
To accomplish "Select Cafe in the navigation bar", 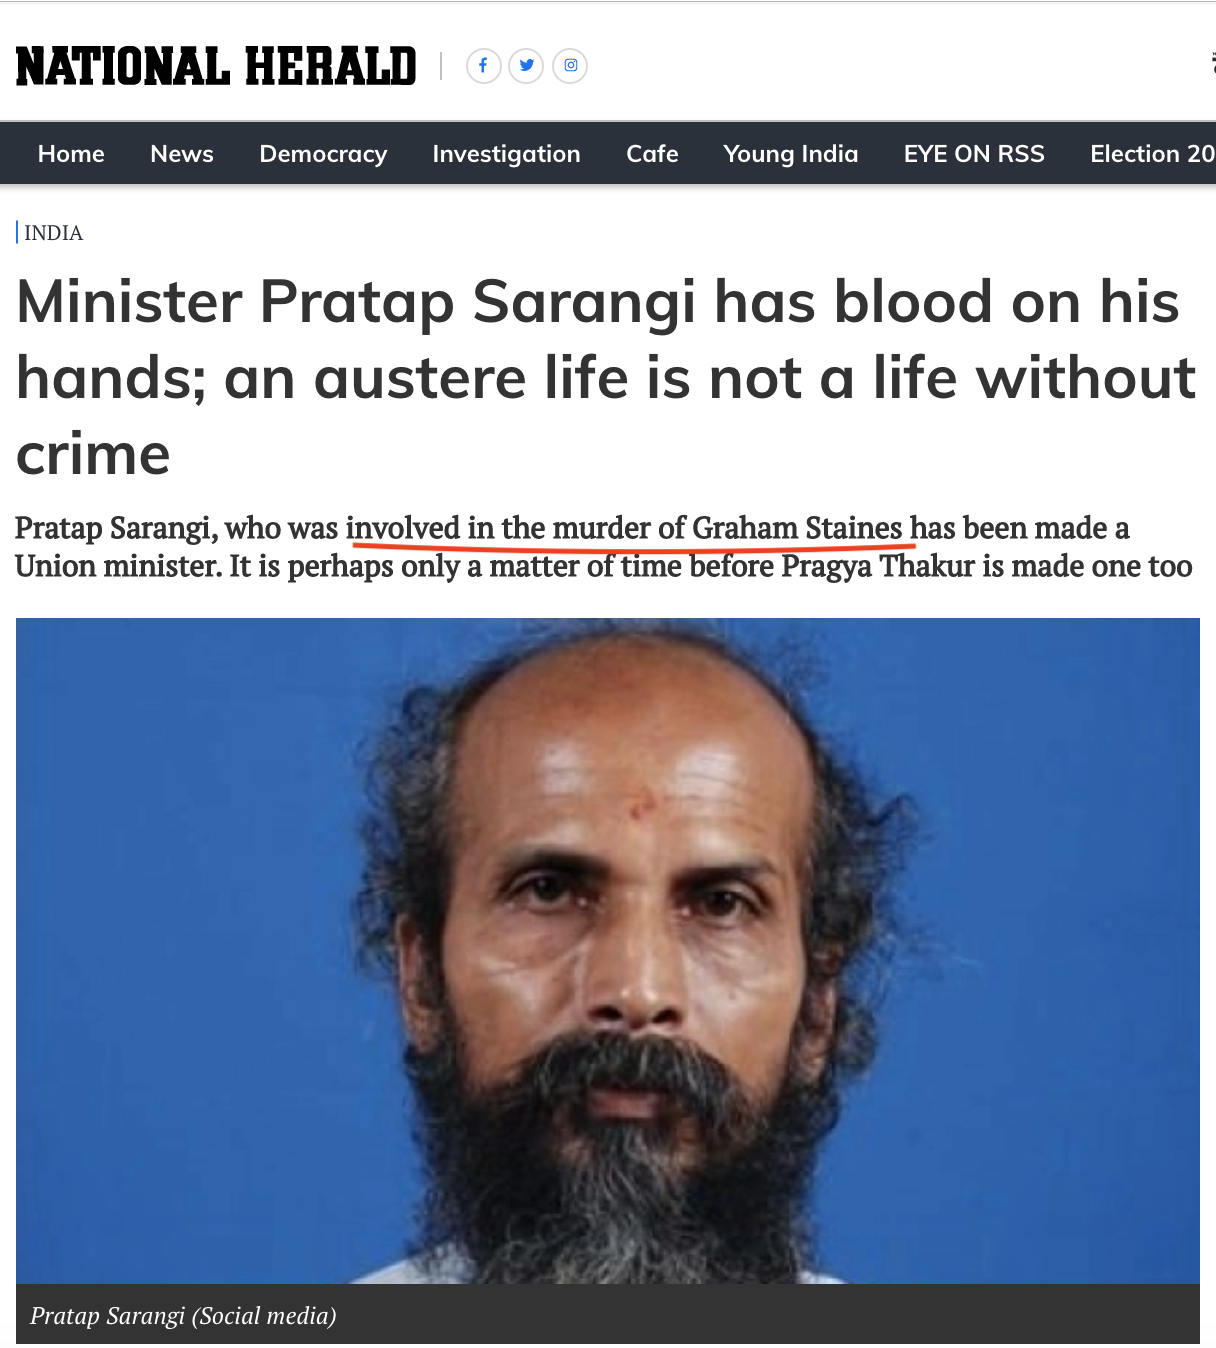I will click(652, 154).
